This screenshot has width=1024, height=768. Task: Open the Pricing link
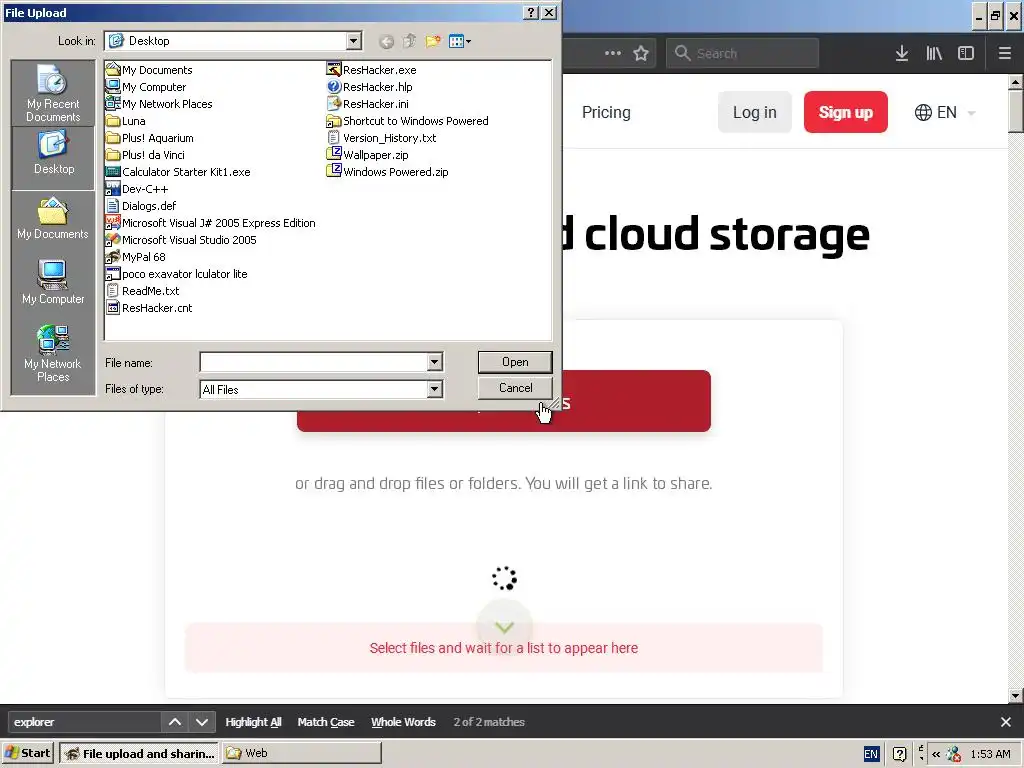606,112
